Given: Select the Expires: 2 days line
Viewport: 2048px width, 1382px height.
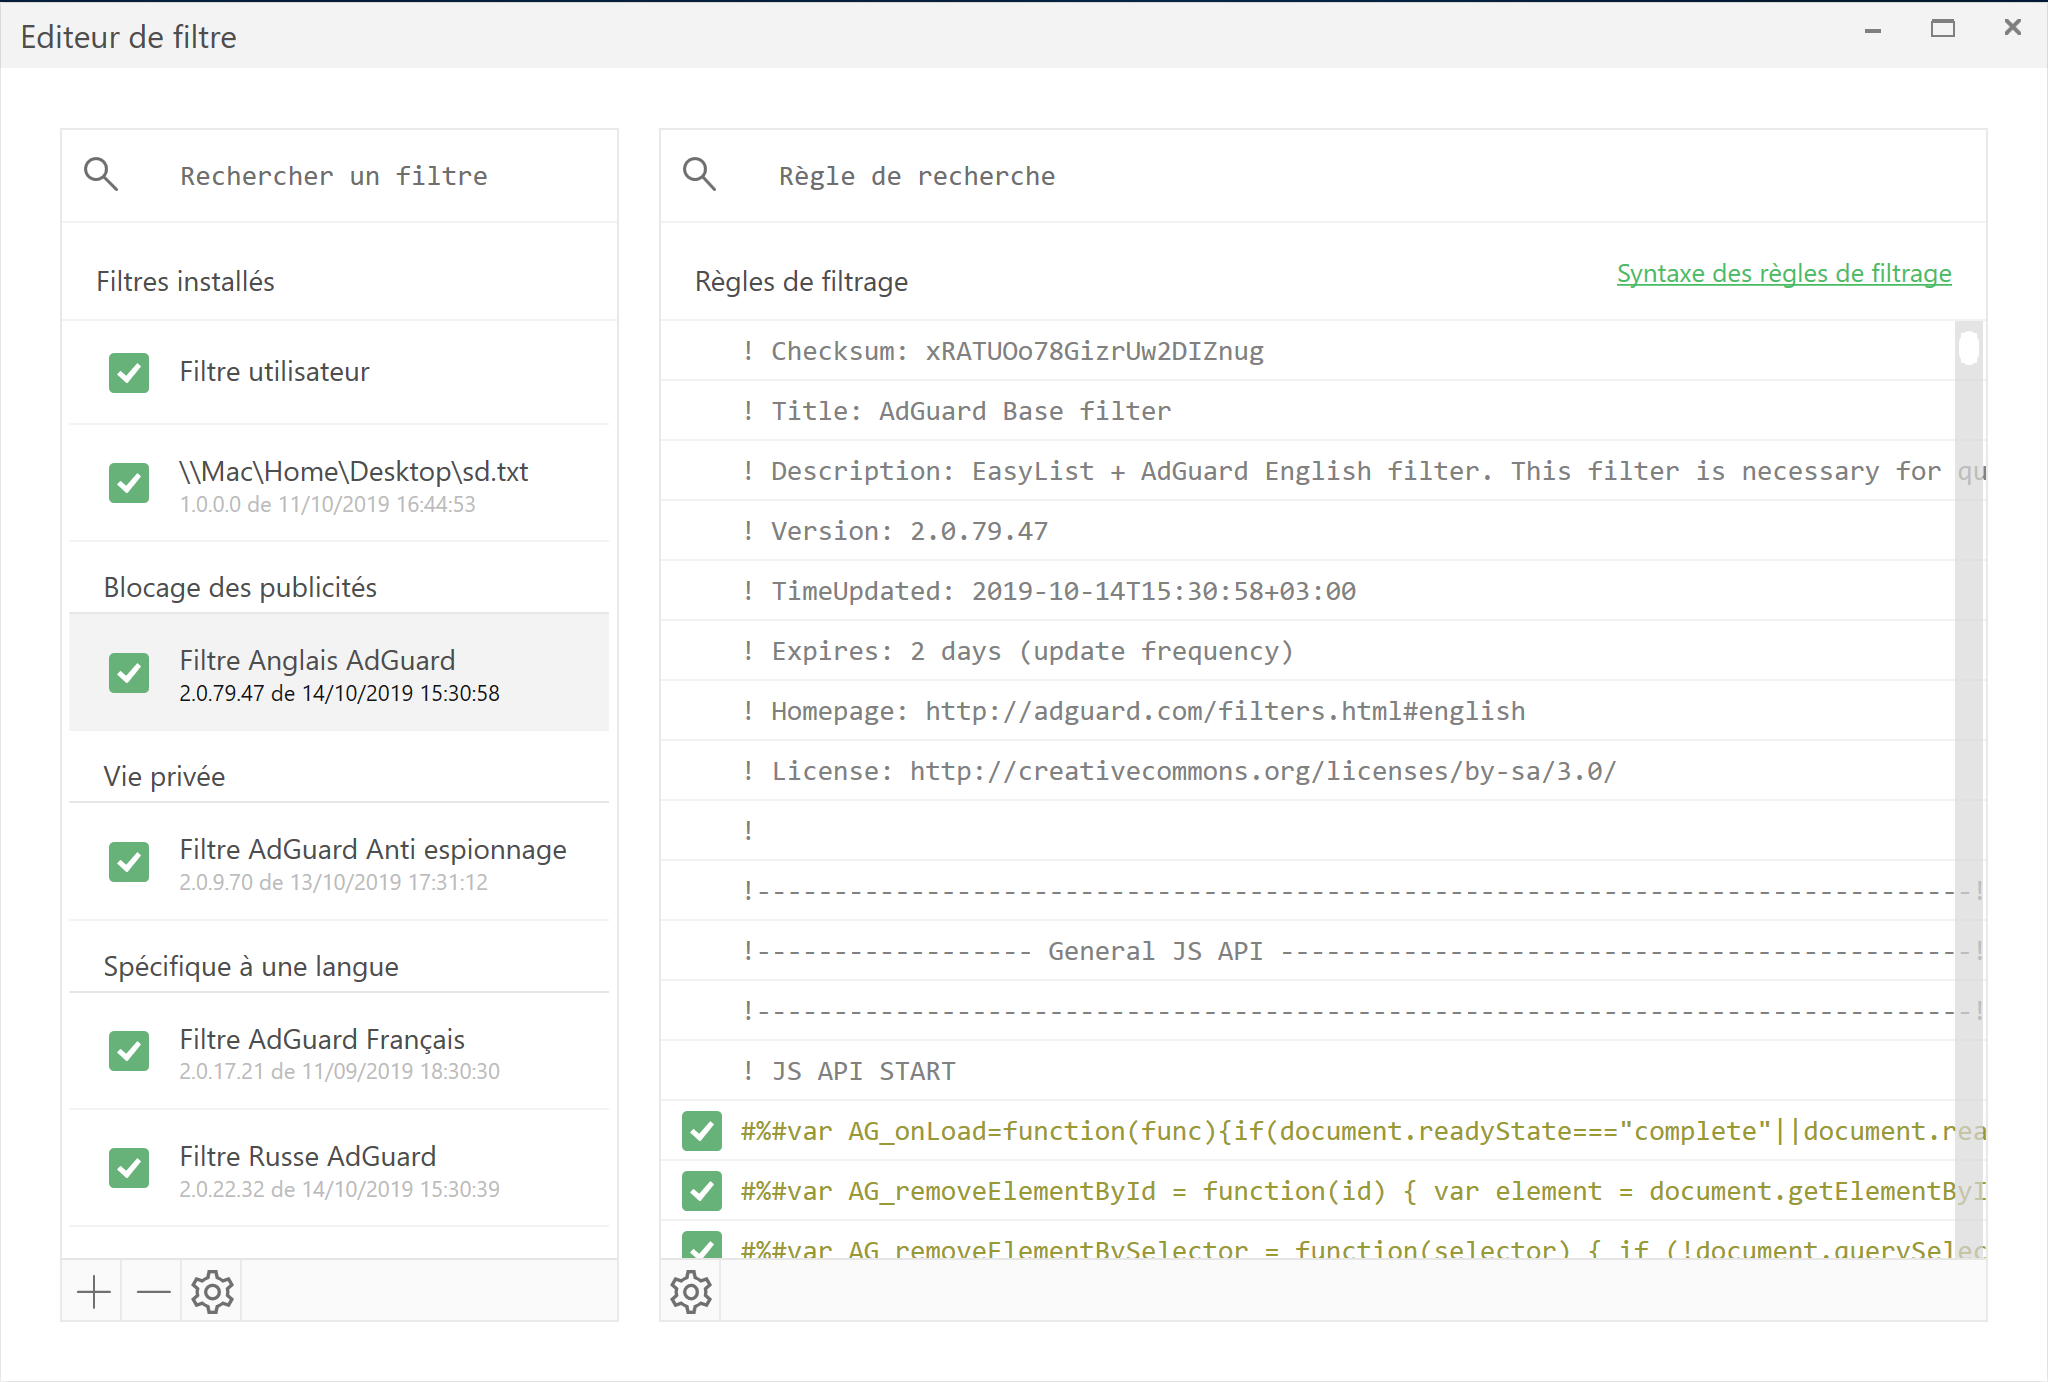Looking at the screenshot, I should click(1308, 651).
